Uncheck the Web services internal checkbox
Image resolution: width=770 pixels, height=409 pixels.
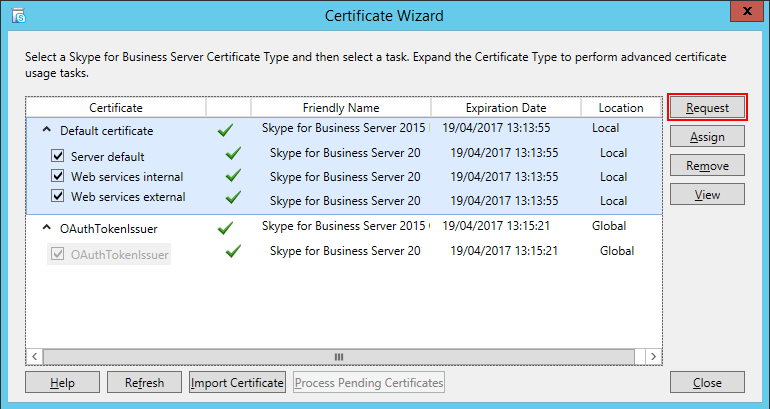[x=58, y=176]
